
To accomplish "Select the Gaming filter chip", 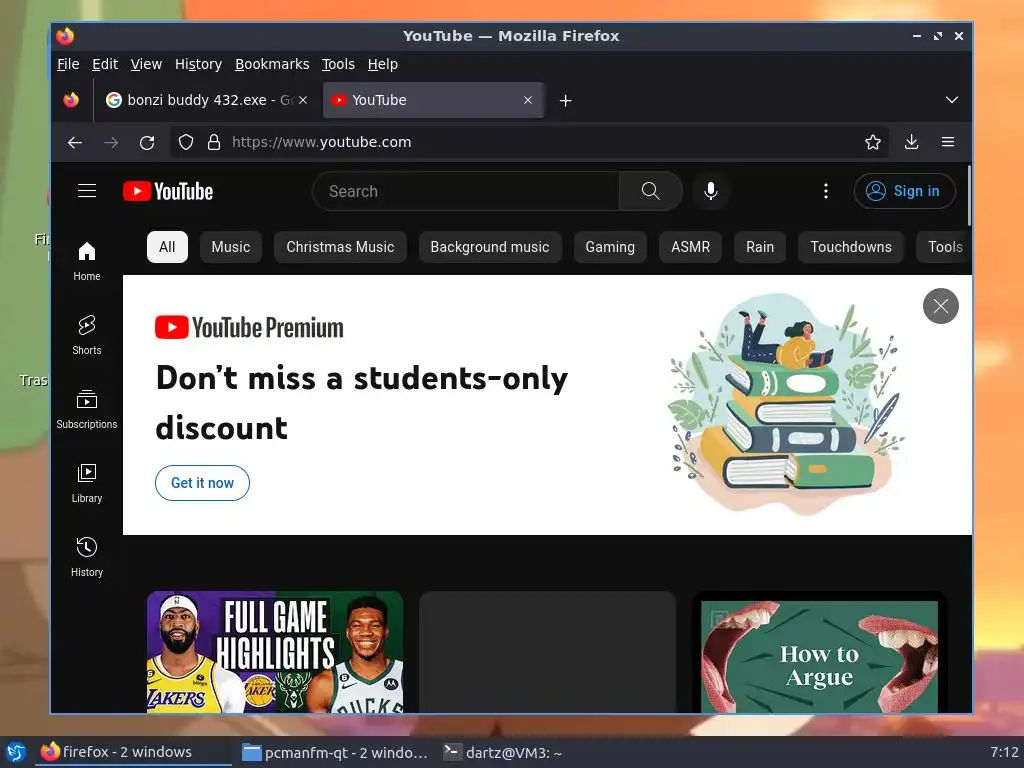I will [610, 247].
